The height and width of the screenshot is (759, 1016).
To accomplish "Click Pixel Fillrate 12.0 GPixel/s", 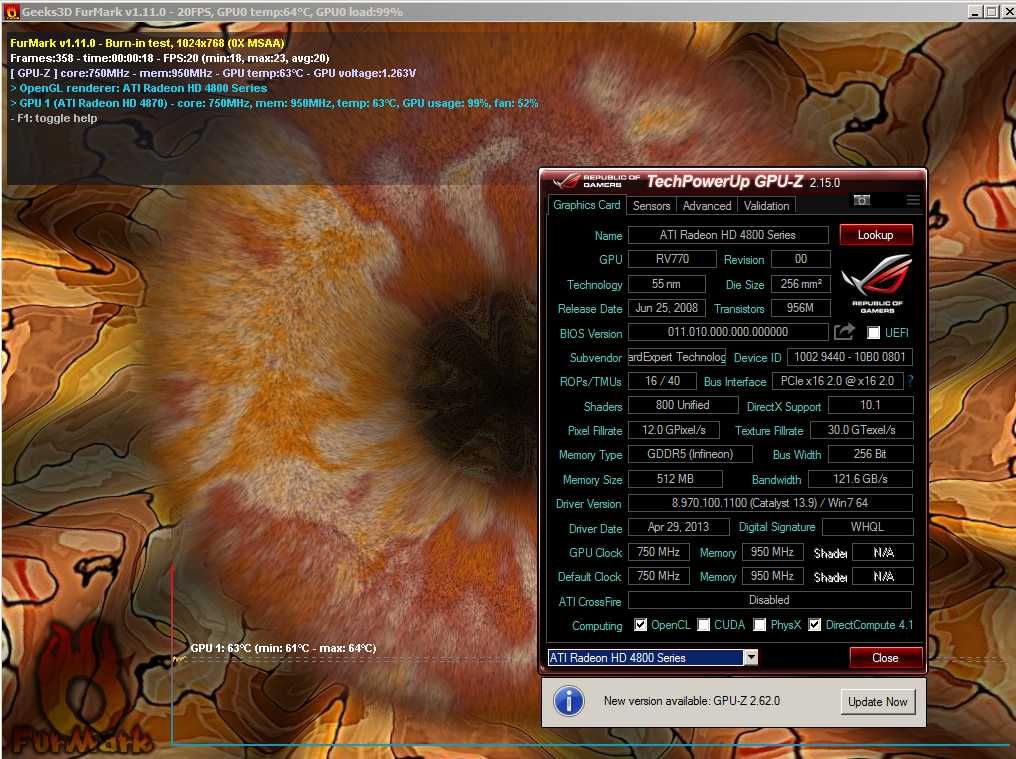I will [674, 430].
